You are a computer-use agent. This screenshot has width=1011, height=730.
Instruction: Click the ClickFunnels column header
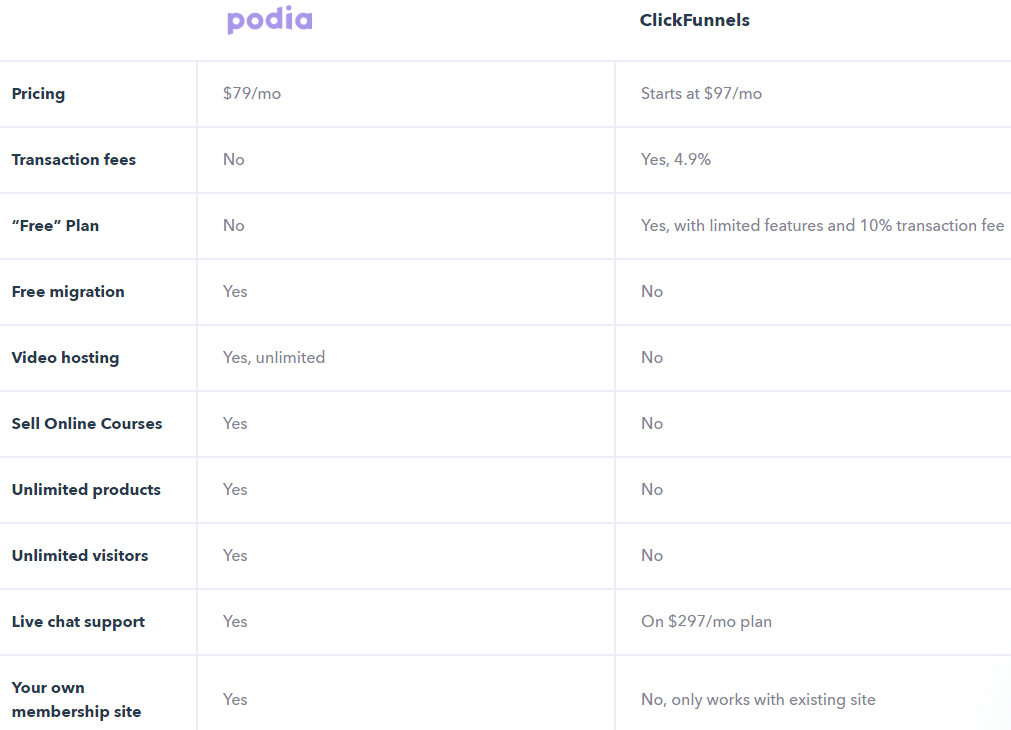click(x=694, y=20)
